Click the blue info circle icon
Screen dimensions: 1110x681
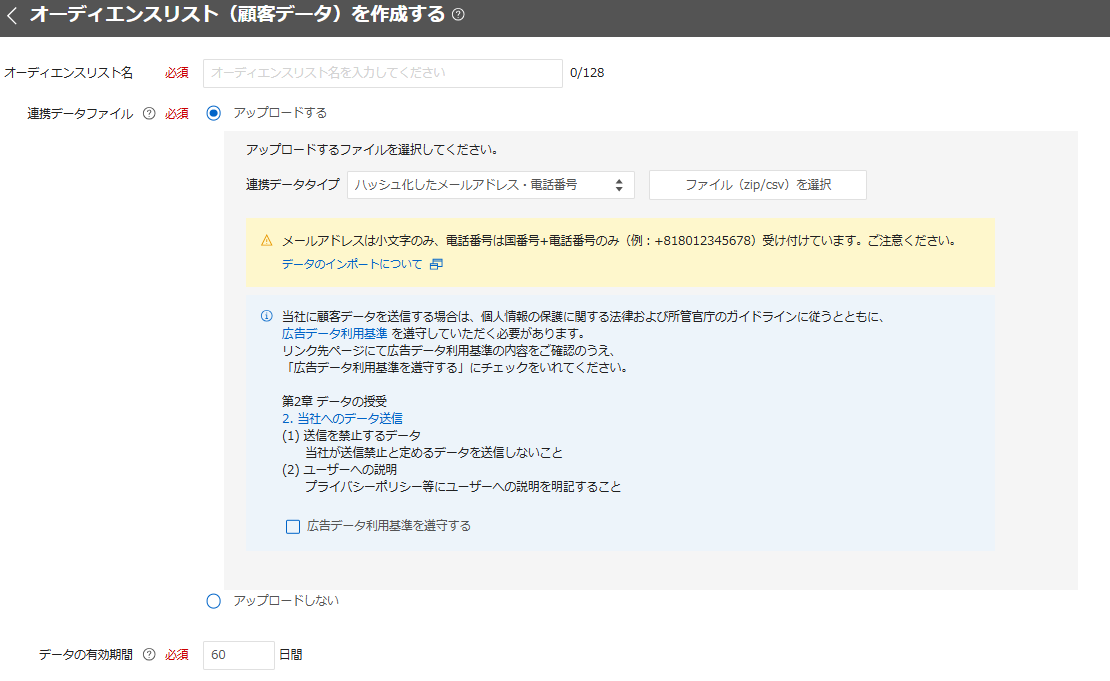pos(266,316)
